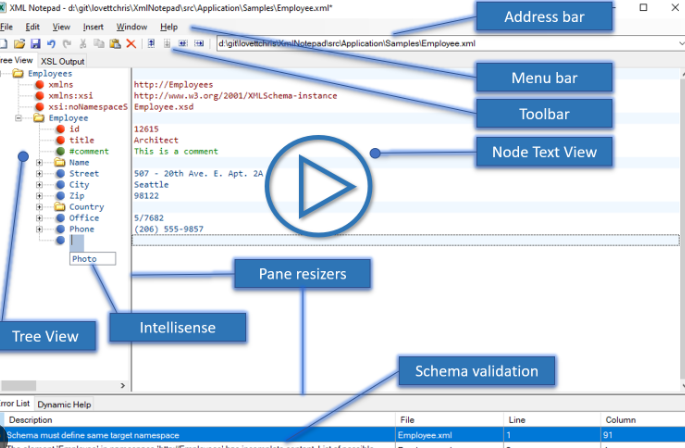Expand the Country folder node

click(39, 207)
